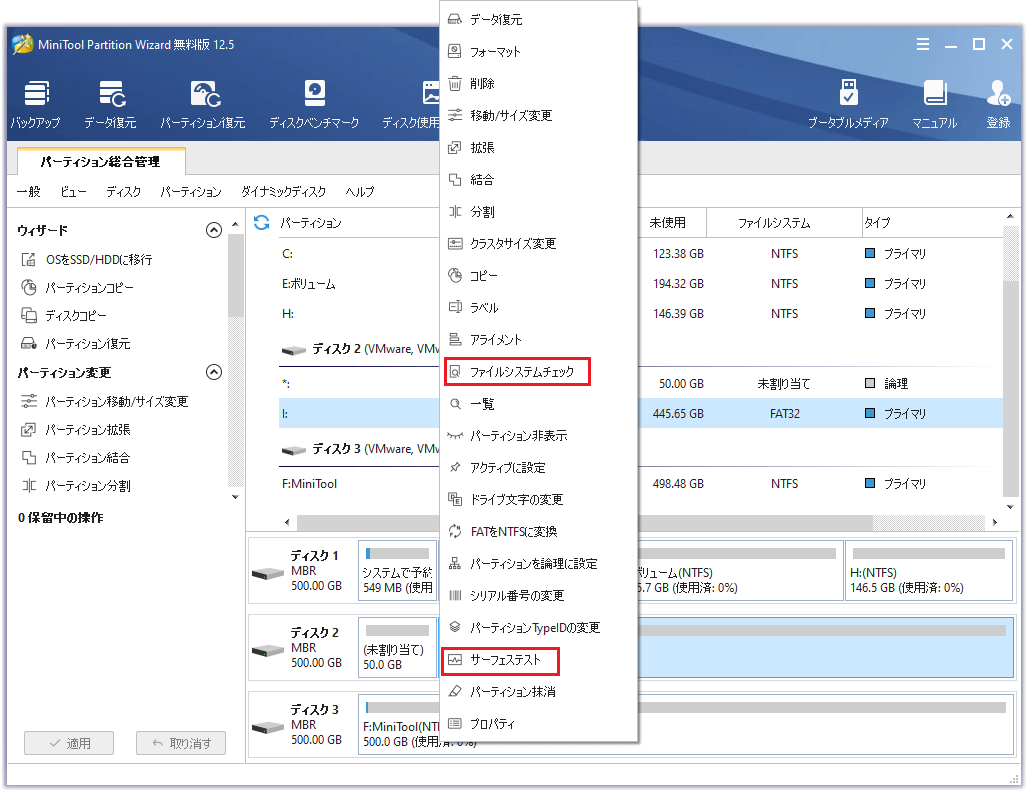The height and width of the screenshot is (798, 1032).
Task: Select ディスクコピー in wizard sidebar
Action: (64, 316)
